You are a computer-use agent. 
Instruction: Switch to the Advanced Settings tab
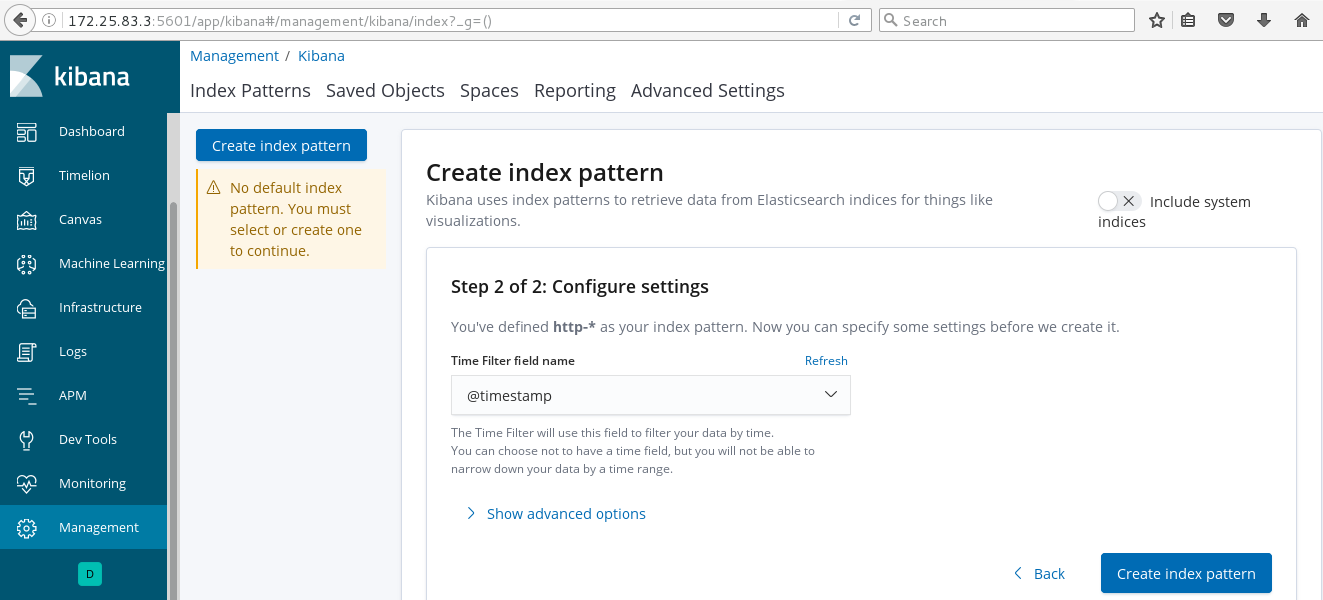[708, 91]
